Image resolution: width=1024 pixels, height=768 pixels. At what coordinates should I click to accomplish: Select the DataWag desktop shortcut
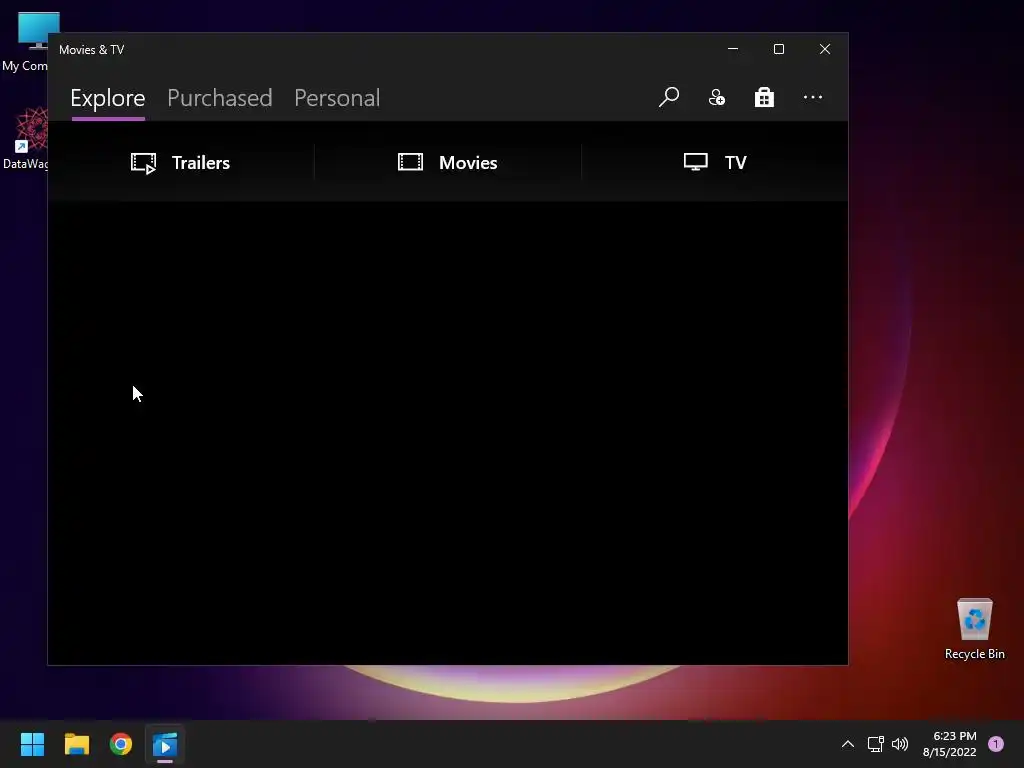[26, 138]
